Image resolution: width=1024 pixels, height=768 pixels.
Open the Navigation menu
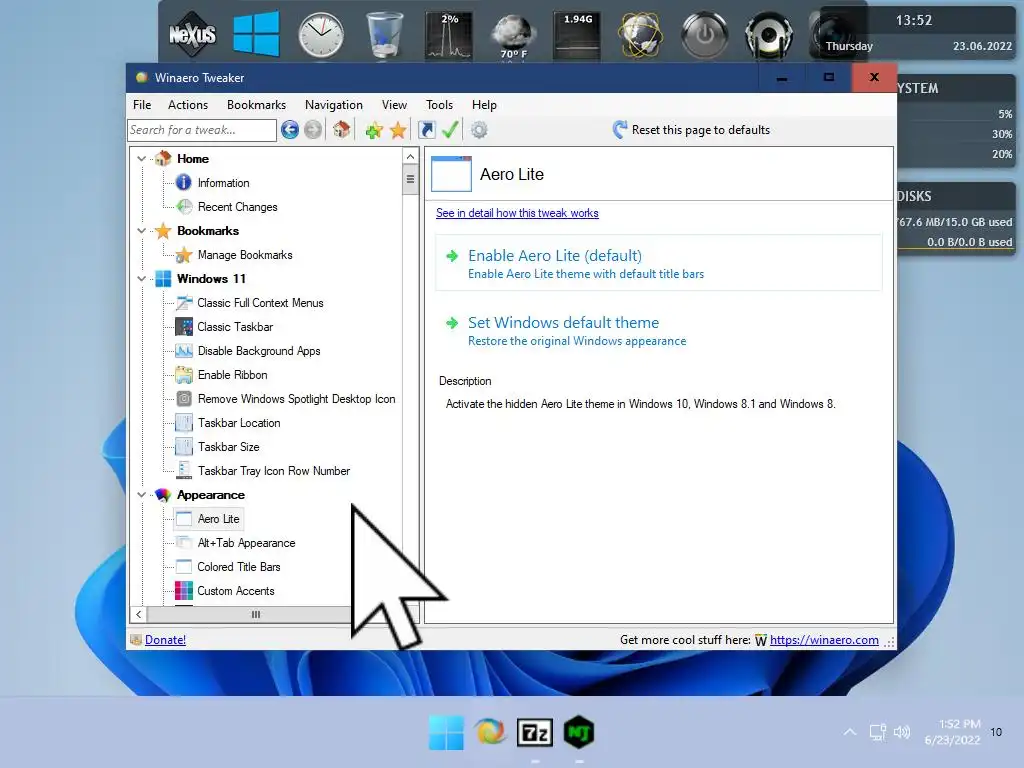[x=334, y=104]
